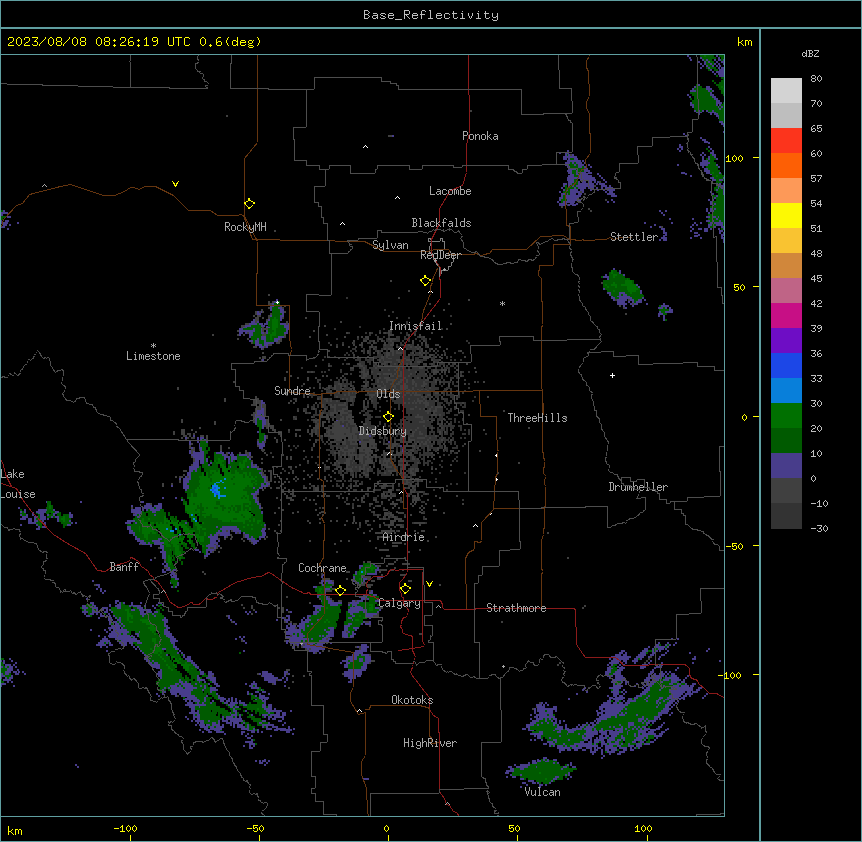Click the Ponoka town label

pos(480,136)
